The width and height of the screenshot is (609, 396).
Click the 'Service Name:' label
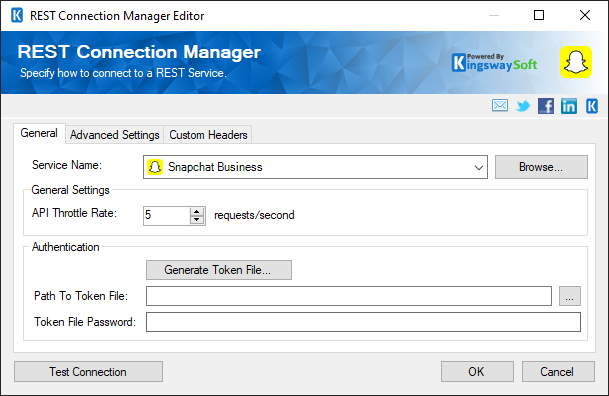click(67, 165)
